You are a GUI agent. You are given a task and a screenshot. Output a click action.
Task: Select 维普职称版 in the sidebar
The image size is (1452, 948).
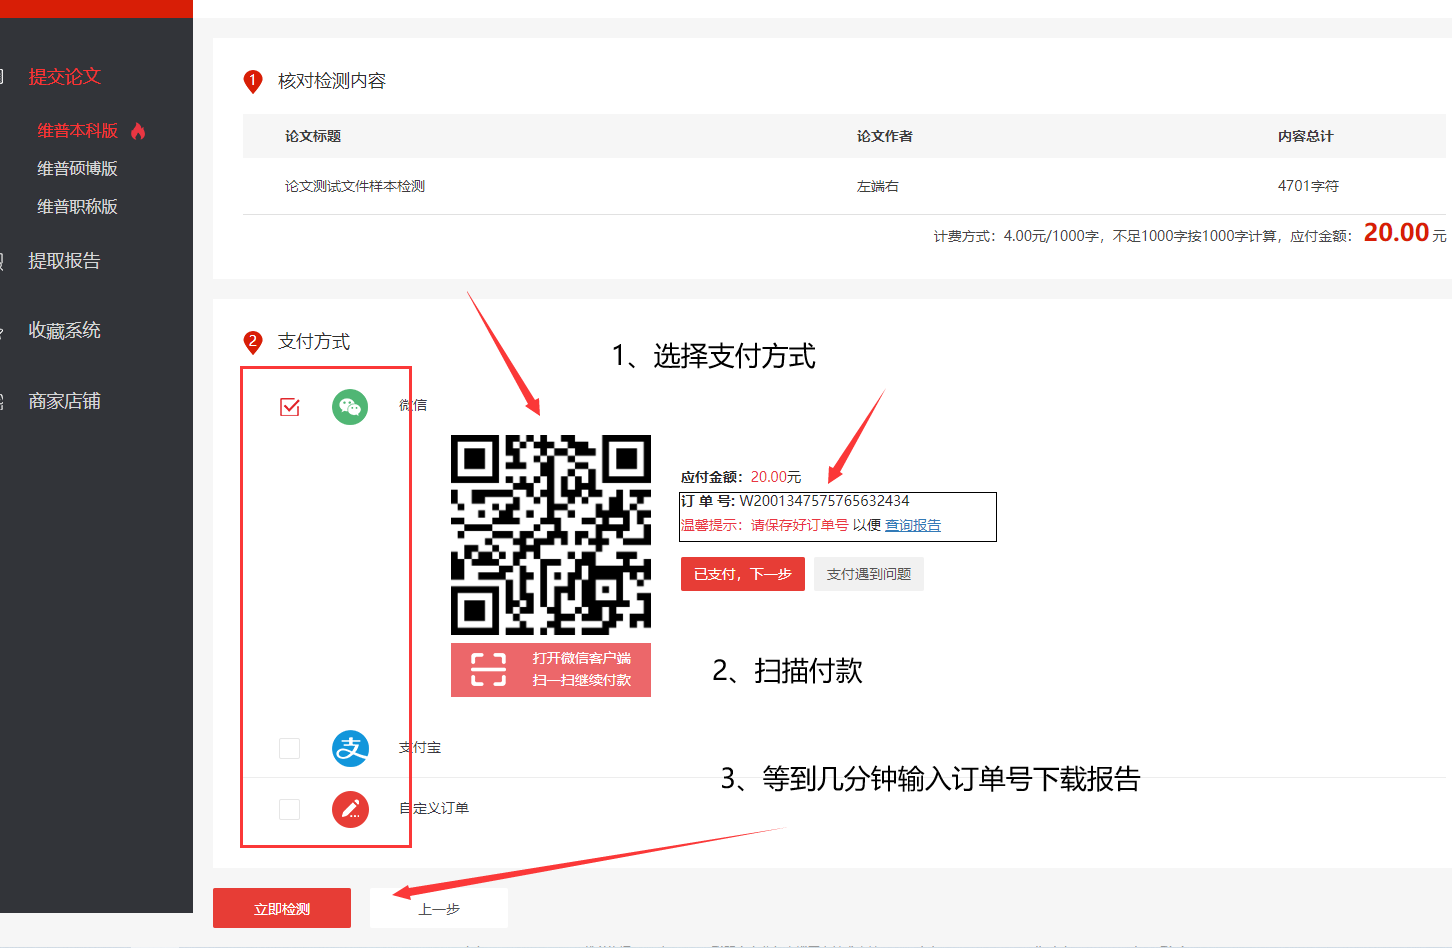[x=77, y=207]
